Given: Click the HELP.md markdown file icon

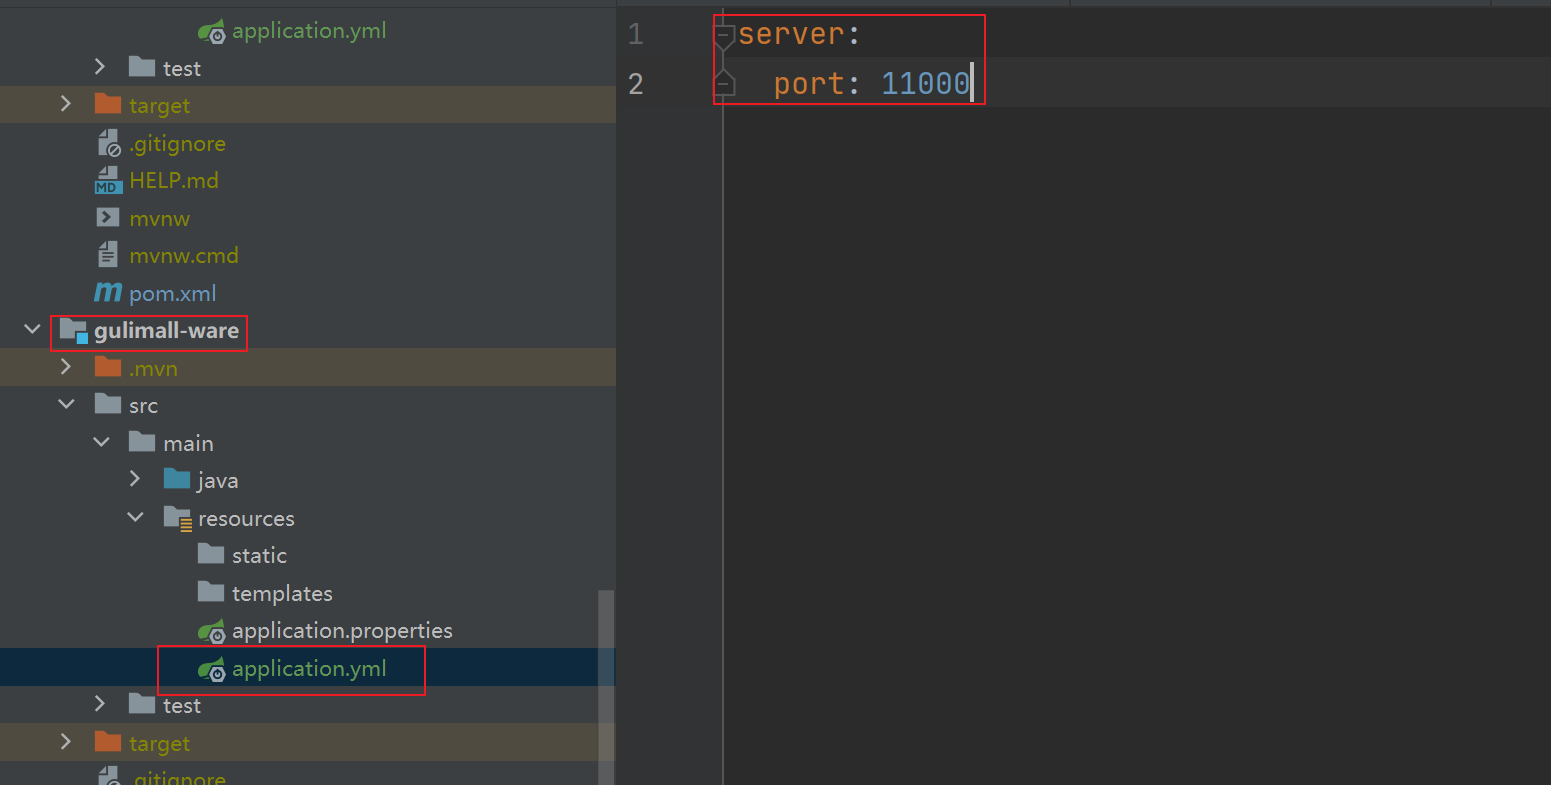Looking at the screenshot, I should pos(108,181).
